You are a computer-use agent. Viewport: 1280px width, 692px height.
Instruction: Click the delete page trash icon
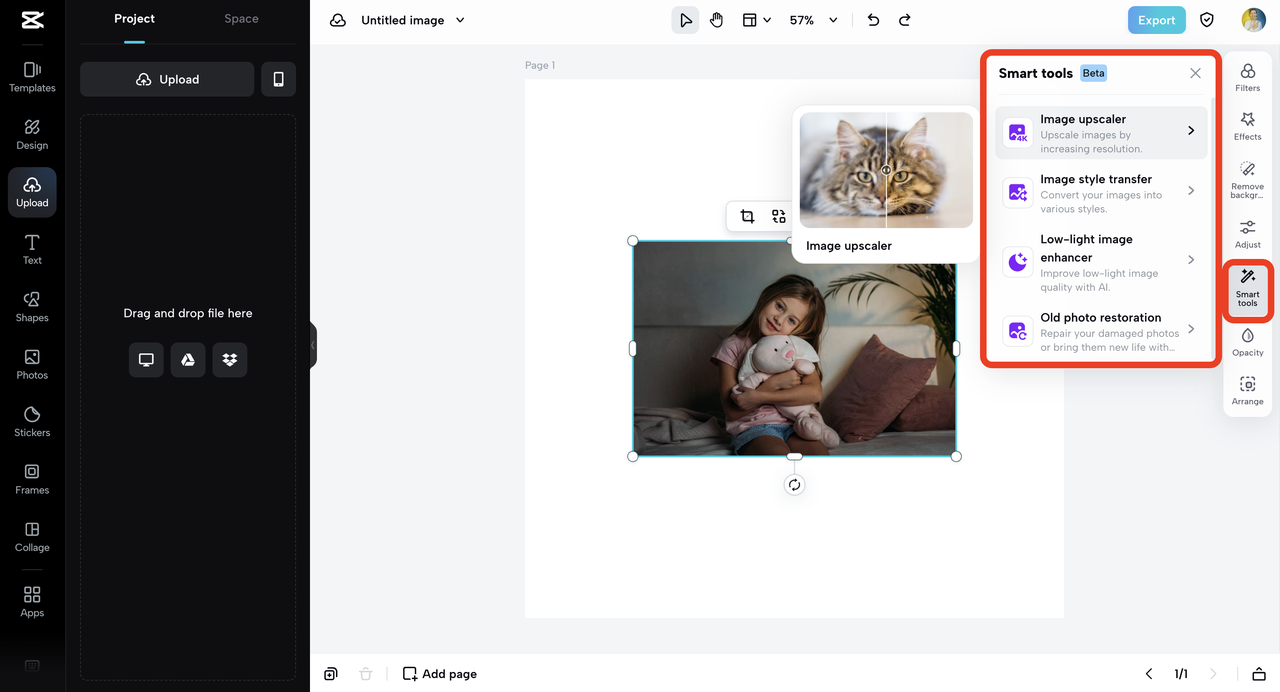tap(366, 674)
